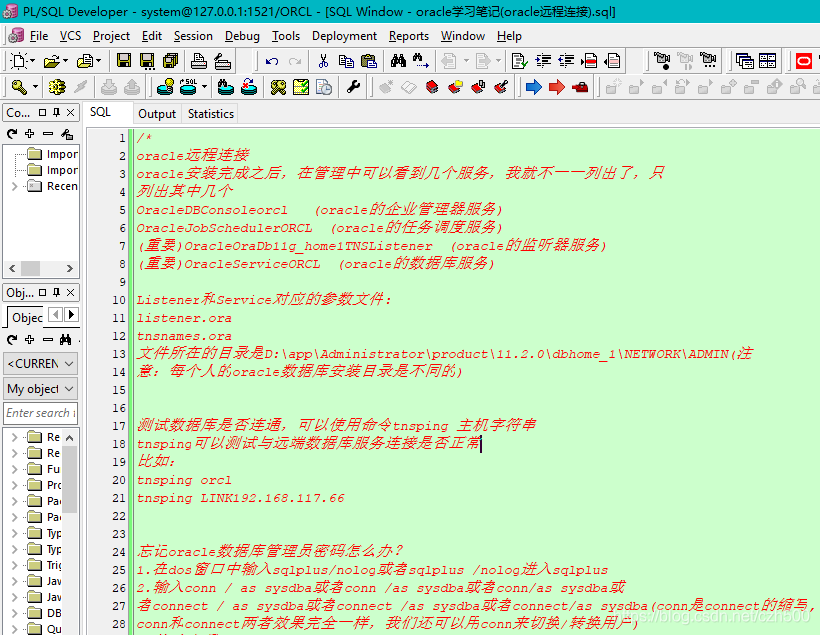Viewport: 820px width, 635px height.
Task: Open the dropdown arrow beside the New icon
Action: coord(32,61)
